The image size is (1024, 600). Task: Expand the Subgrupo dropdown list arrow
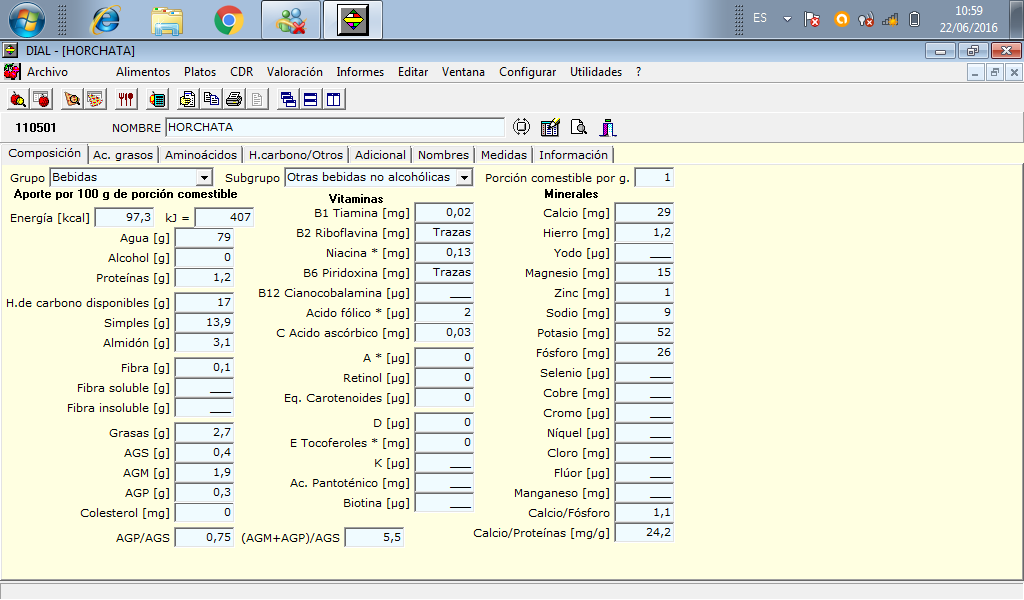pos(464,178)
